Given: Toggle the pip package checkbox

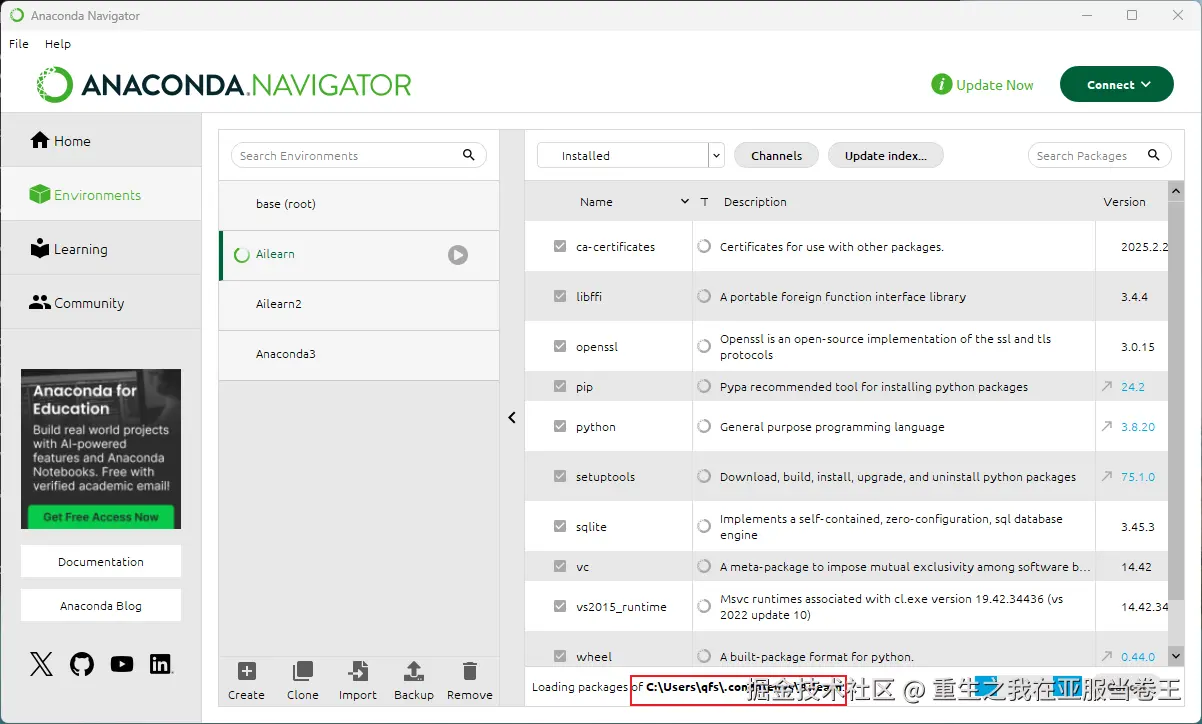Looking at the screenshot, I should click(560, 386).
